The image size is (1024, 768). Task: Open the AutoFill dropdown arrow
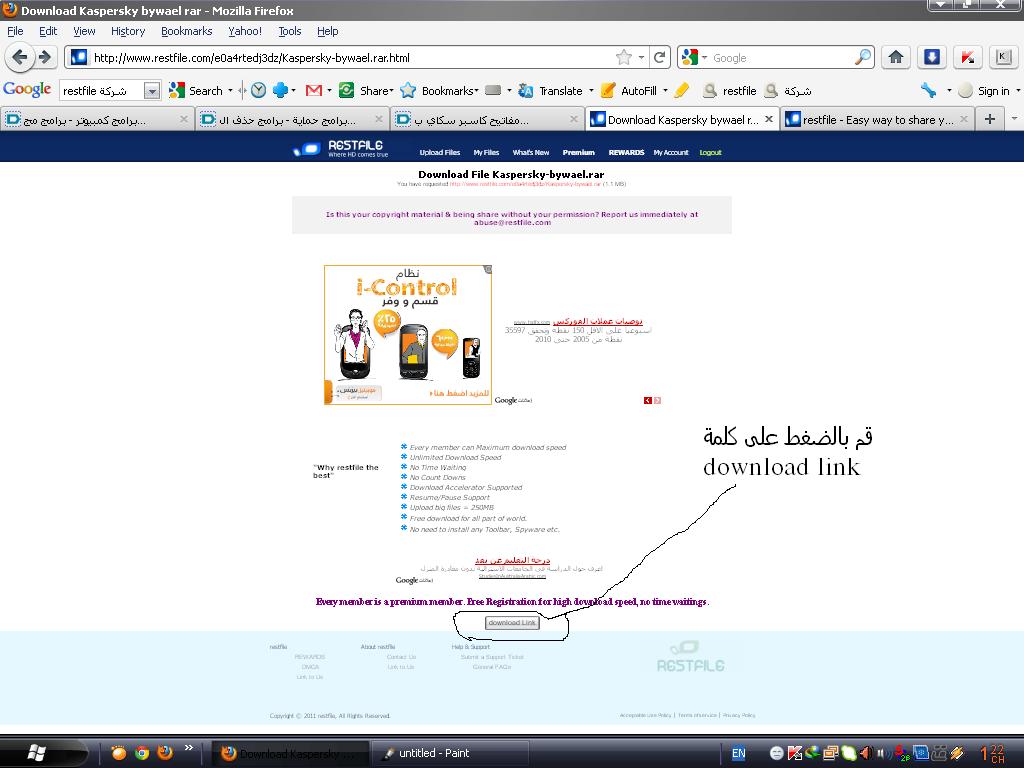tap(665, 91)
